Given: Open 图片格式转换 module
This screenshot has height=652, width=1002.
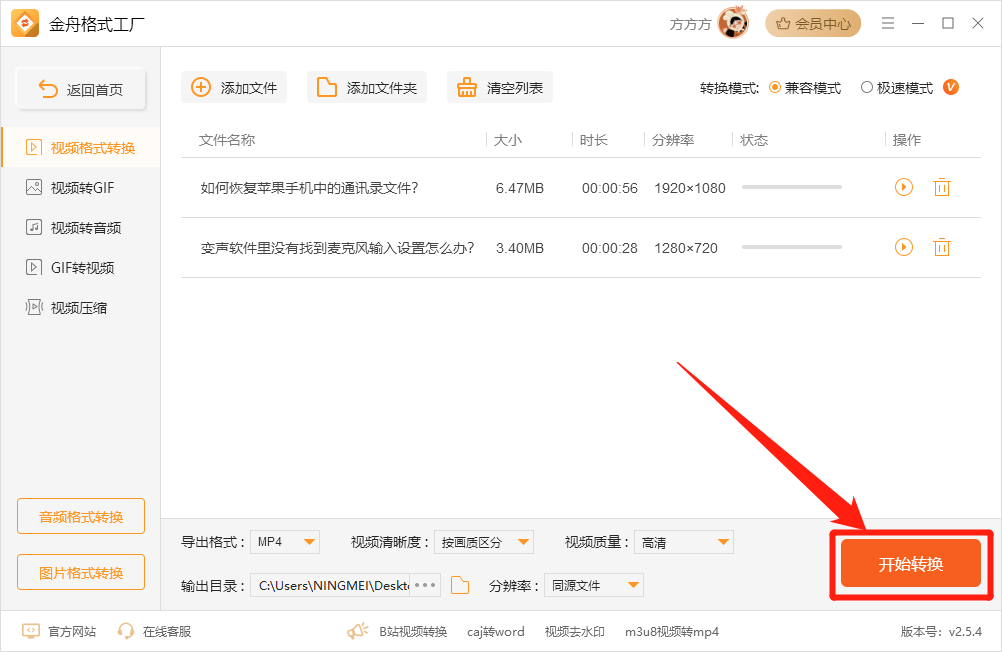Looking at the screenshot, I should [81, 572].
